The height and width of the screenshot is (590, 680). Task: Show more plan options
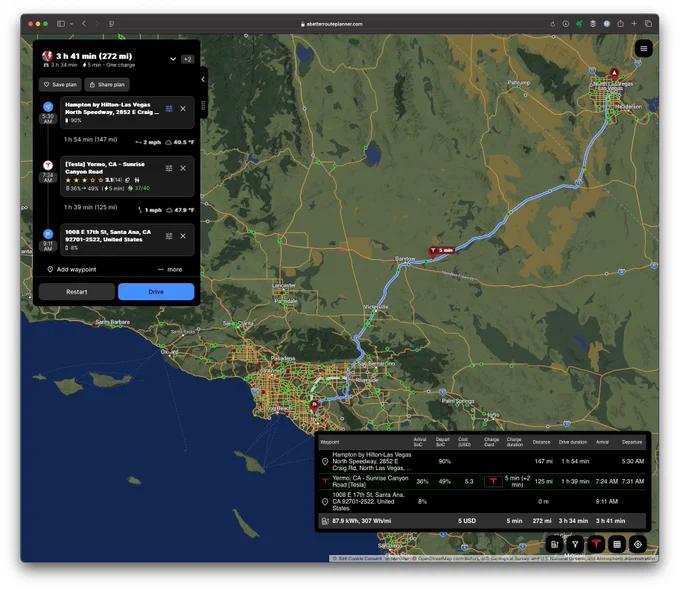(x=170, y=269)
